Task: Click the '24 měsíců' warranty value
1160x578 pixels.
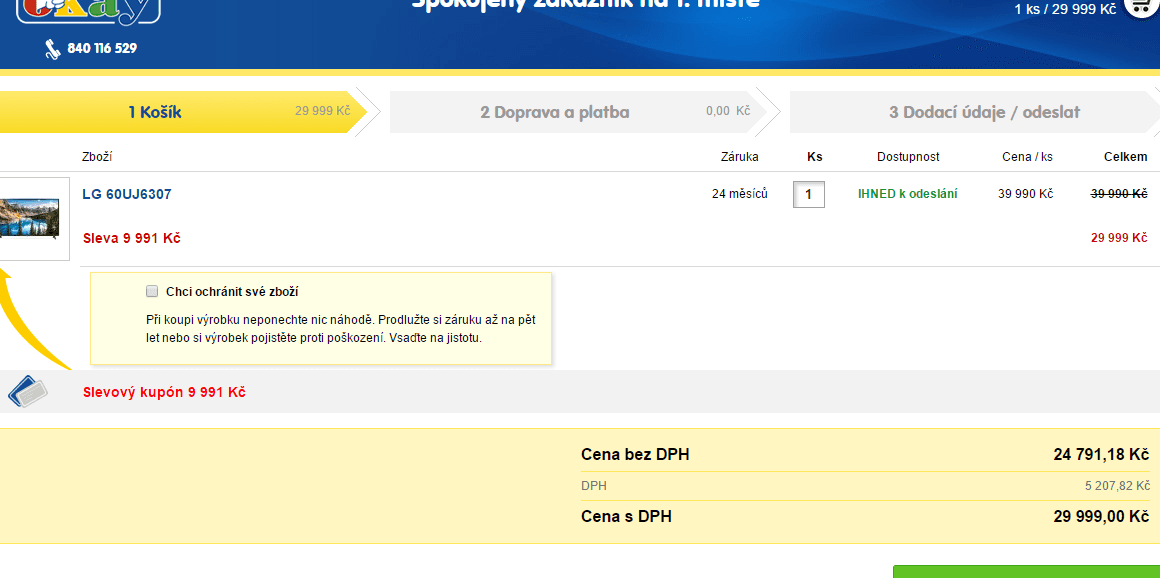Action: pyautogui.click(x=740, y=194)
